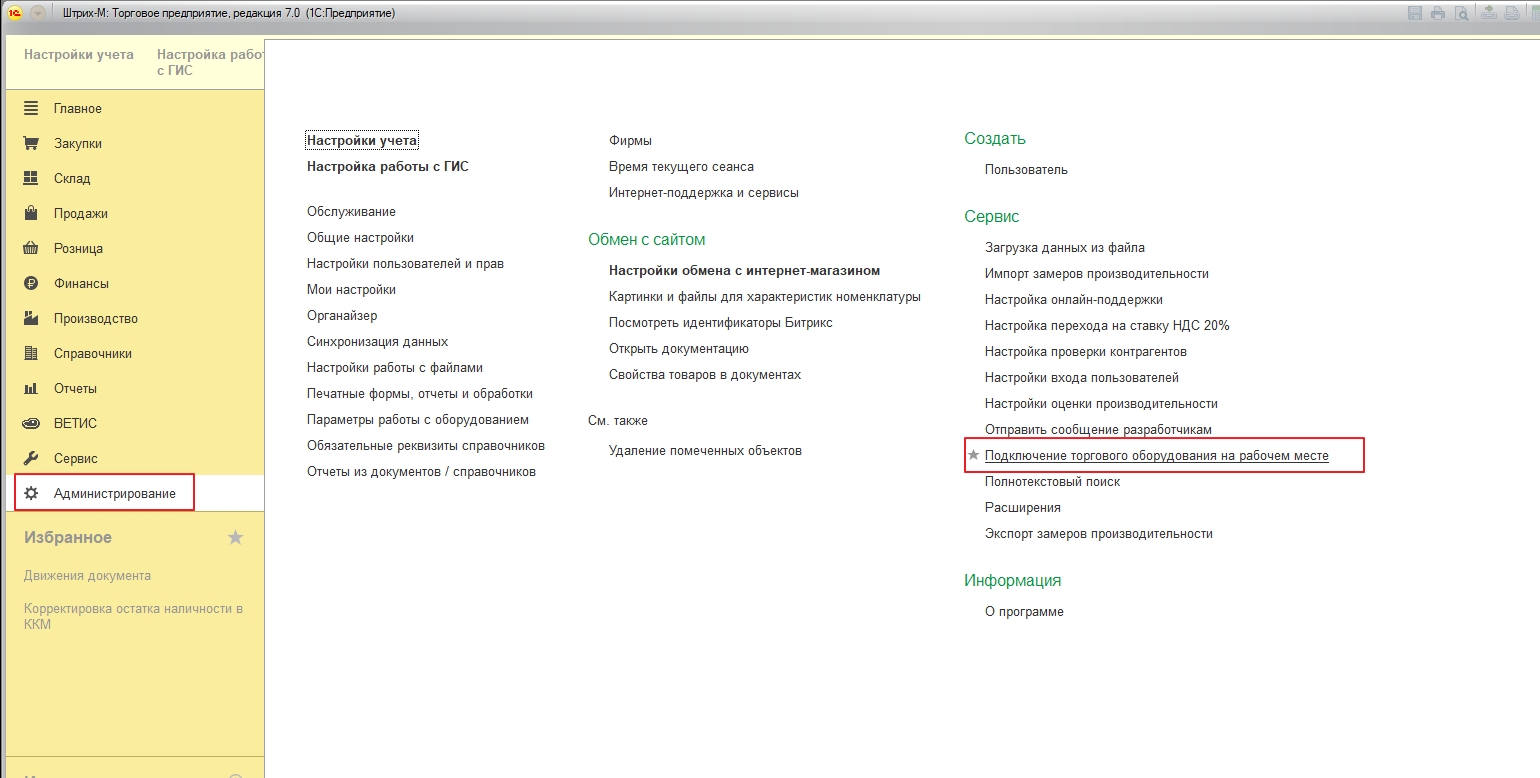Open the 1C main menu dropdown arrow

pyautogui.click(x=38, y=13)
